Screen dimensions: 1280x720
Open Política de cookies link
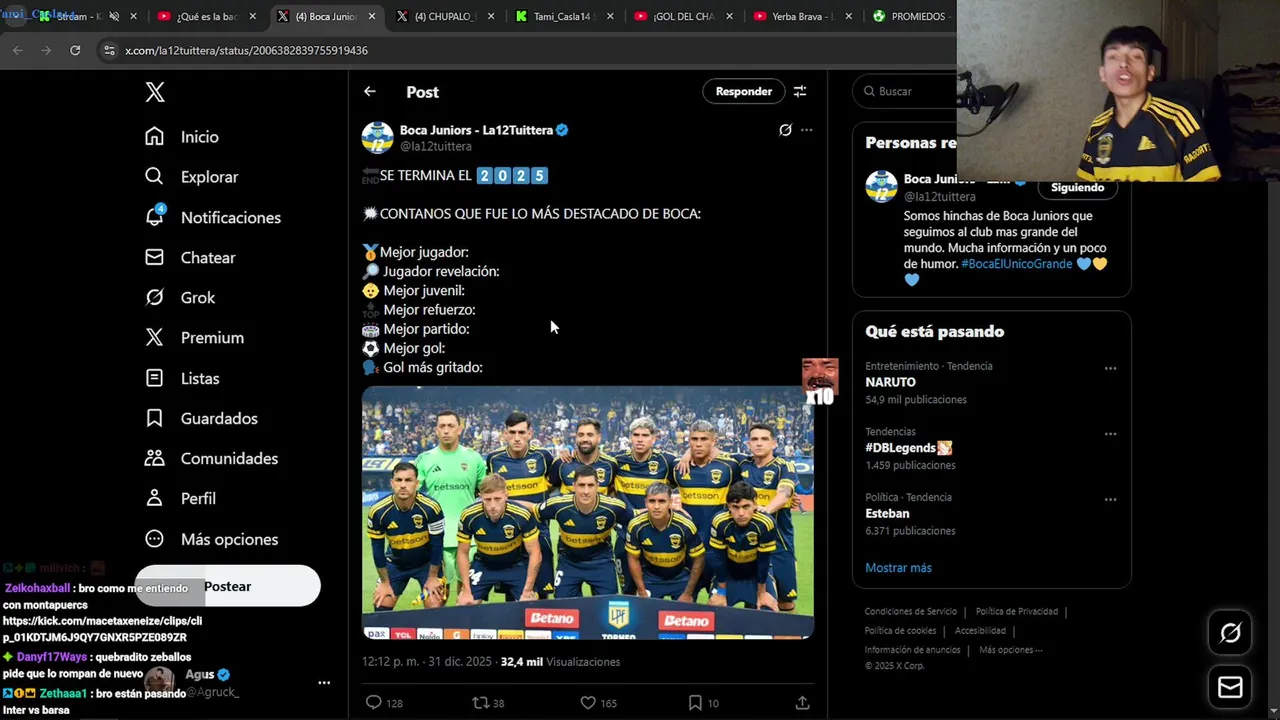(900, 631)
